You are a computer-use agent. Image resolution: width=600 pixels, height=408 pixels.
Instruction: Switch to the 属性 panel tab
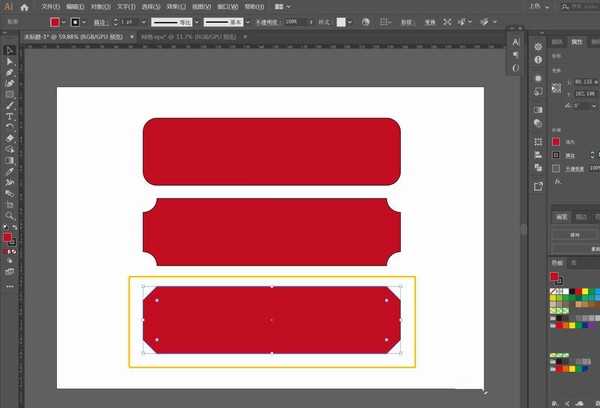(577, 42)
